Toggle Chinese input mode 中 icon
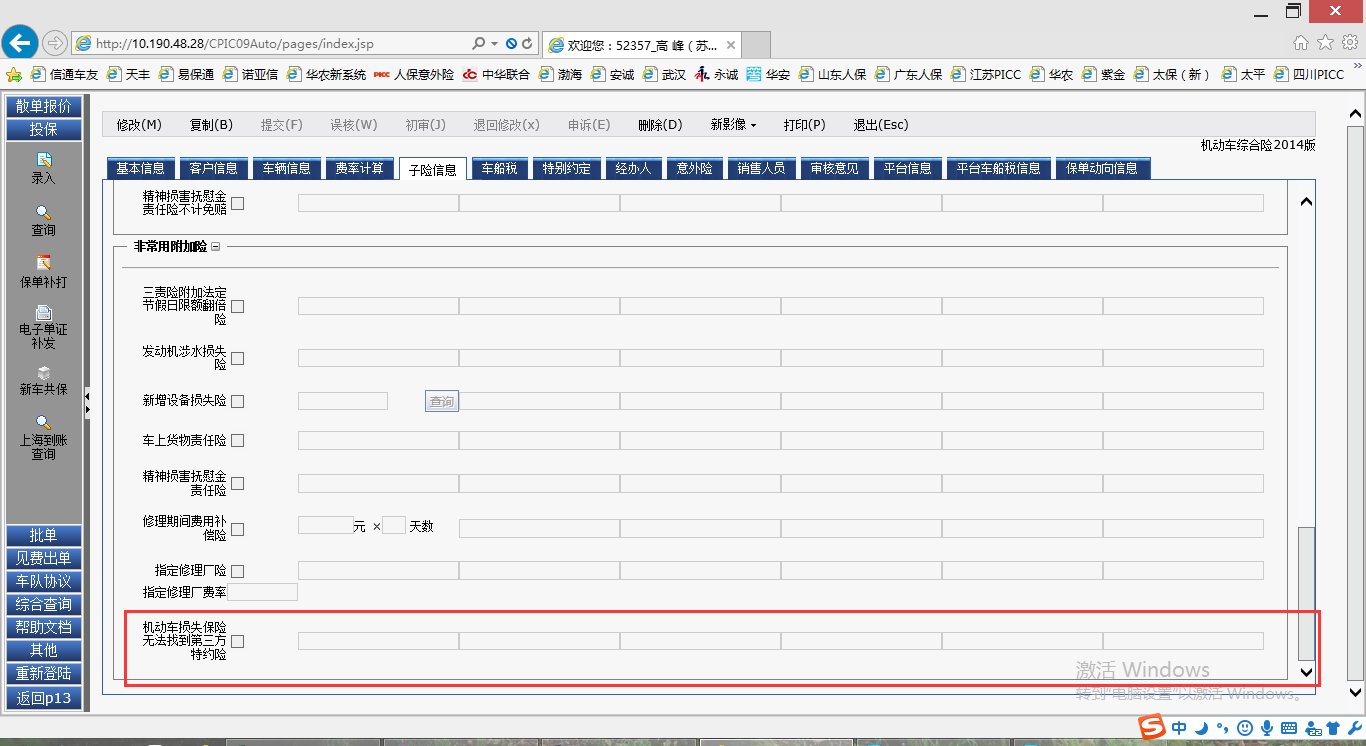 (1180, 727)
